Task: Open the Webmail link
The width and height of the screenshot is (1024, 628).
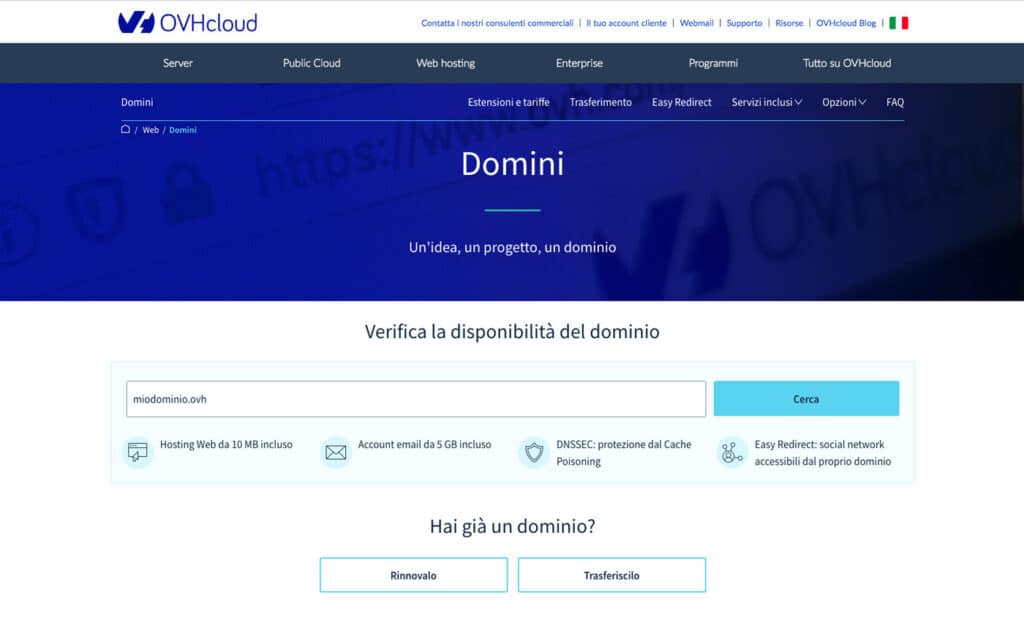Action: (696, 22)
